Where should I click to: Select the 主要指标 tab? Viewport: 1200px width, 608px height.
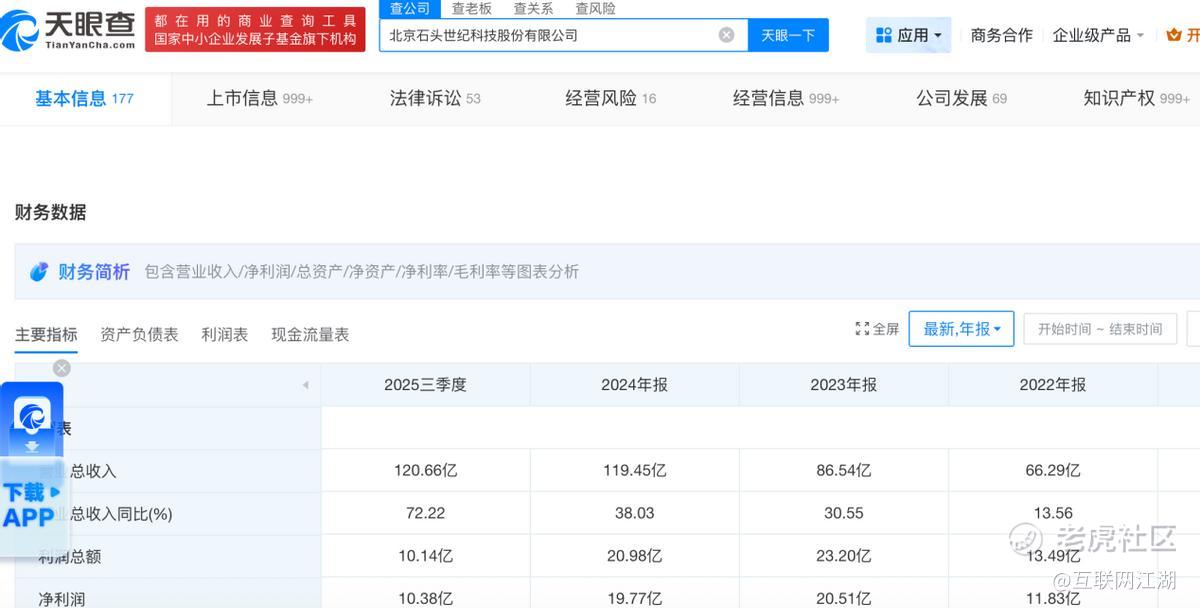coord(46,334)
